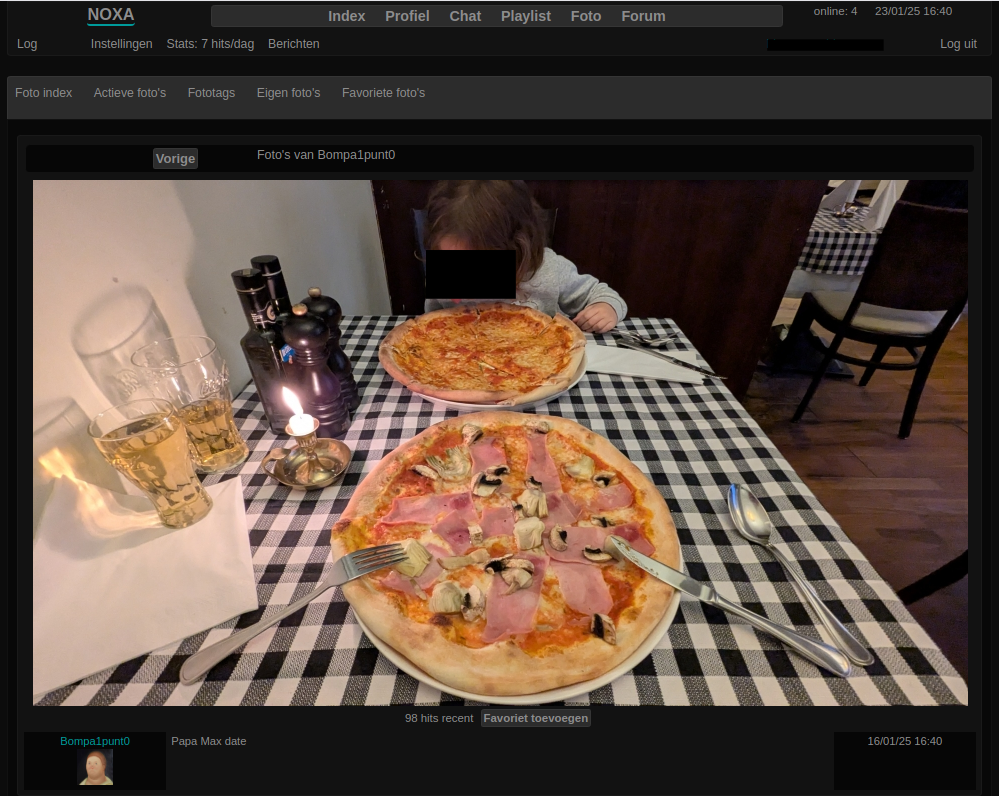Click the NOXA site logo

111,15
